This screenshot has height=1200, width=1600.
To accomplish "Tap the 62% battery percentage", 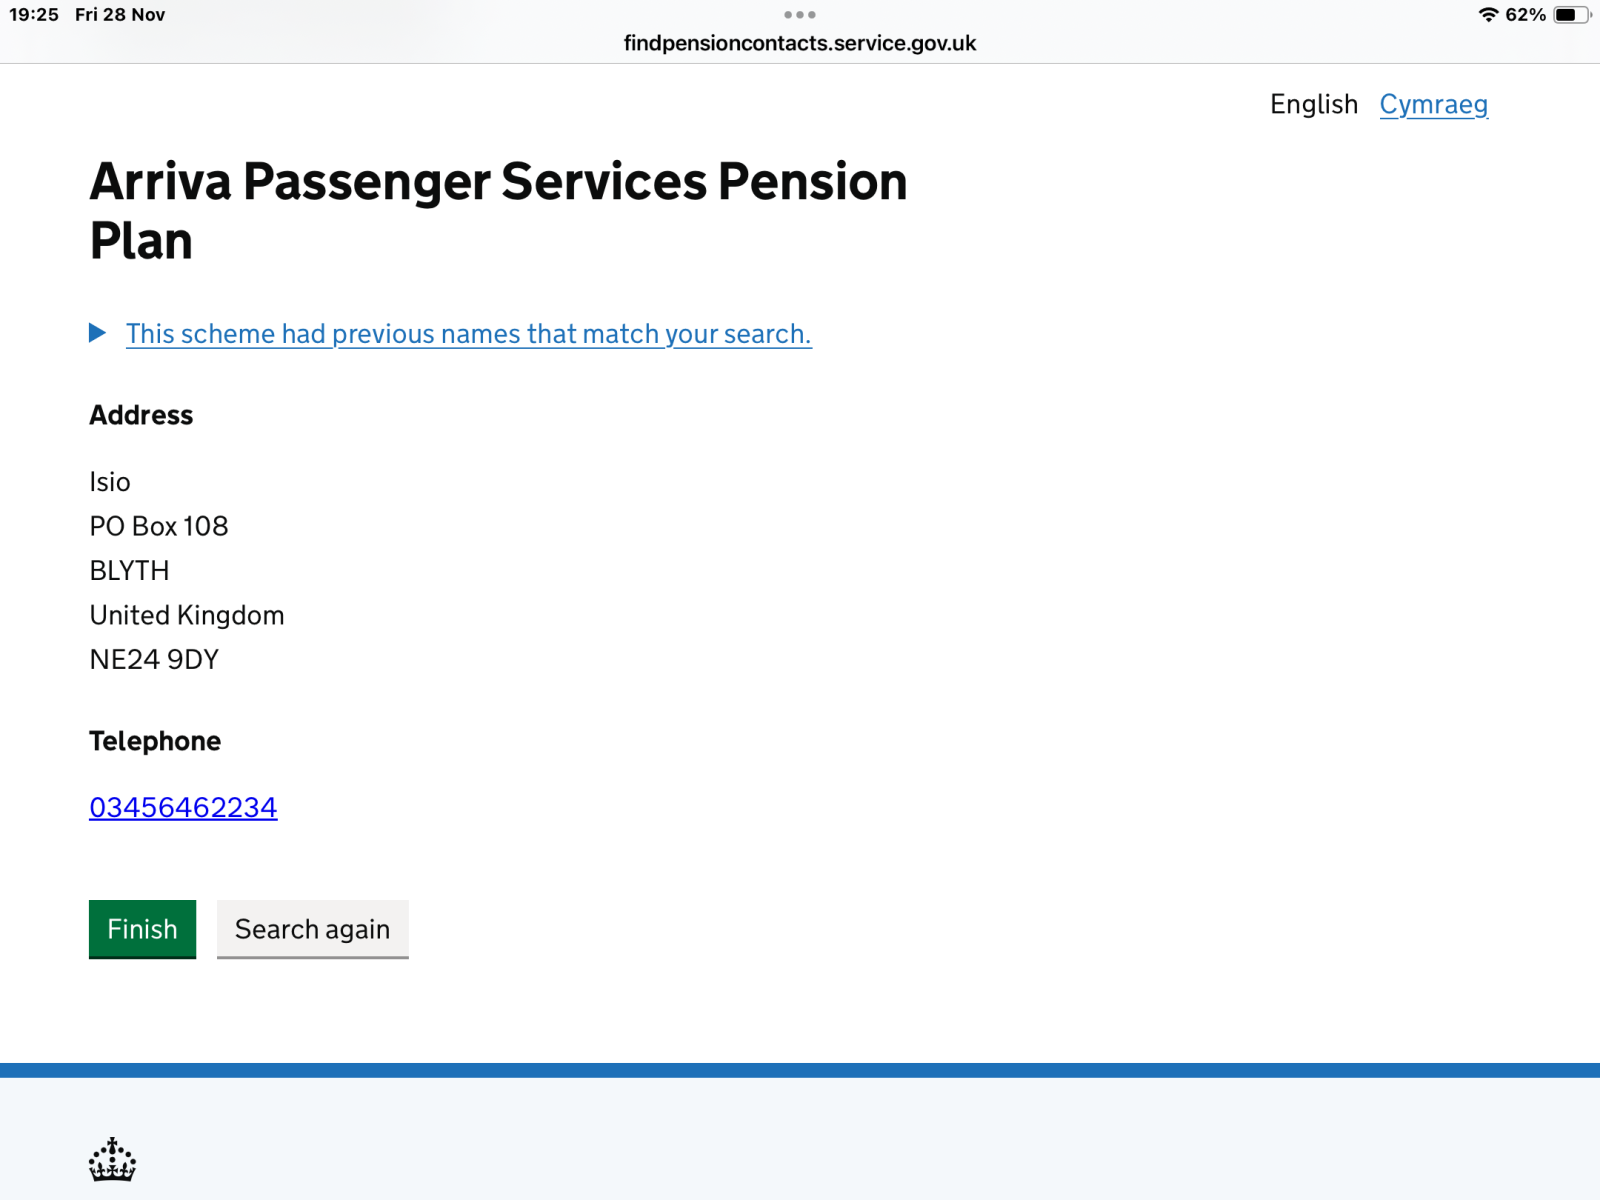I will 1525,15.
